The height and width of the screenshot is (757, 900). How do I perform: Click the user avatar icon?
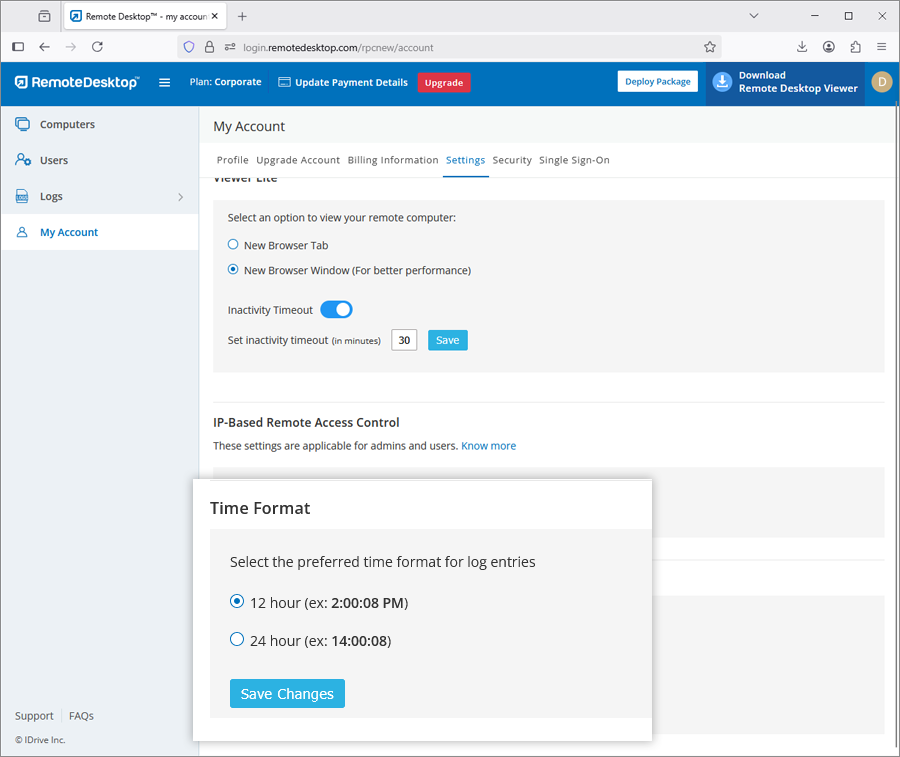click(881, 83)
